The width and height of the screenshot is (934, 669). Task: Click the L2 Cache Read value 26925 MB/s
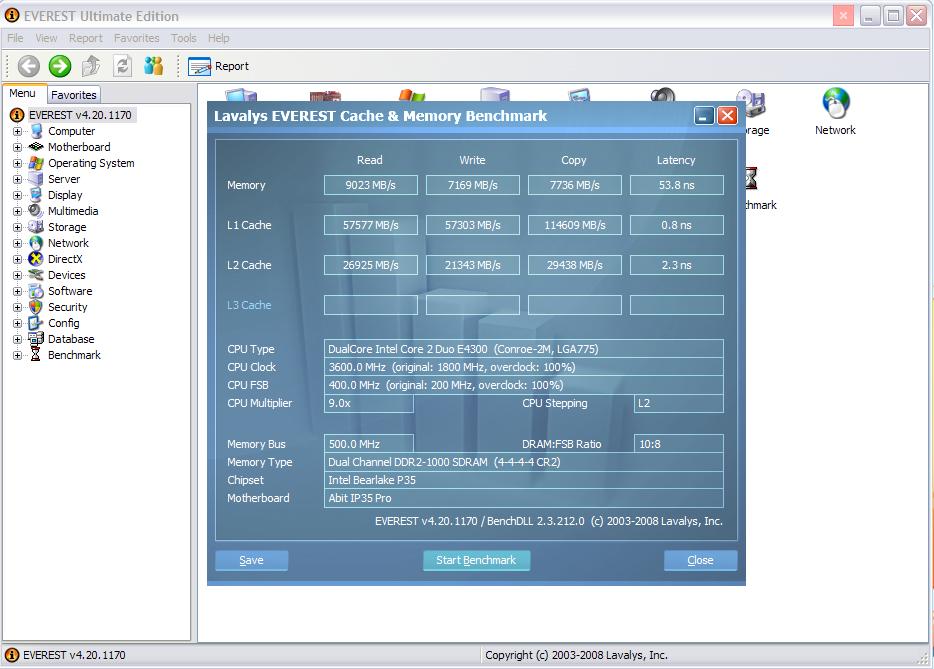[371, 265]
